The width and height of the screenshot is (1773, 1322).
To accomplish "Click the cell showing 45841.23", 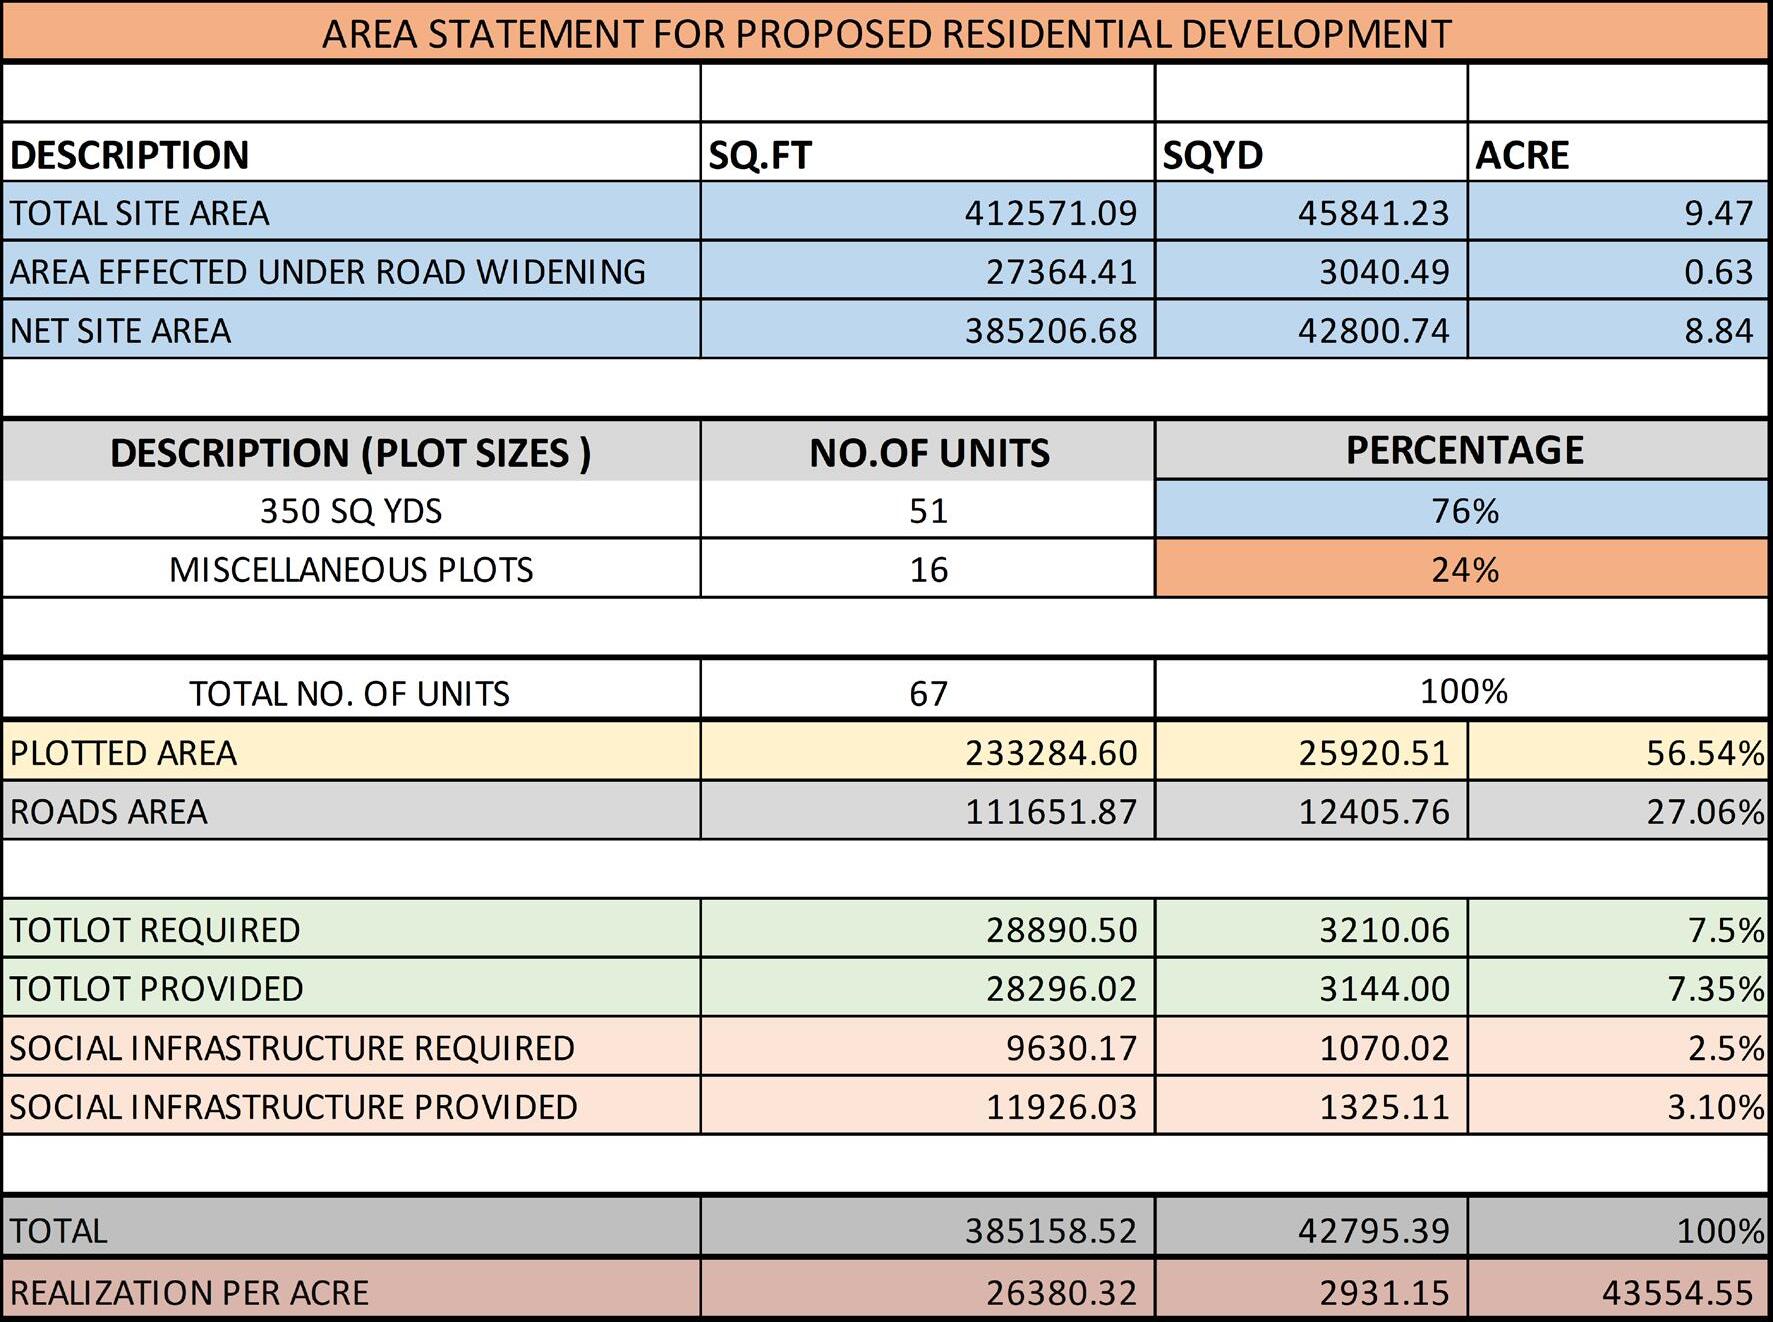I will [1311, 211].
